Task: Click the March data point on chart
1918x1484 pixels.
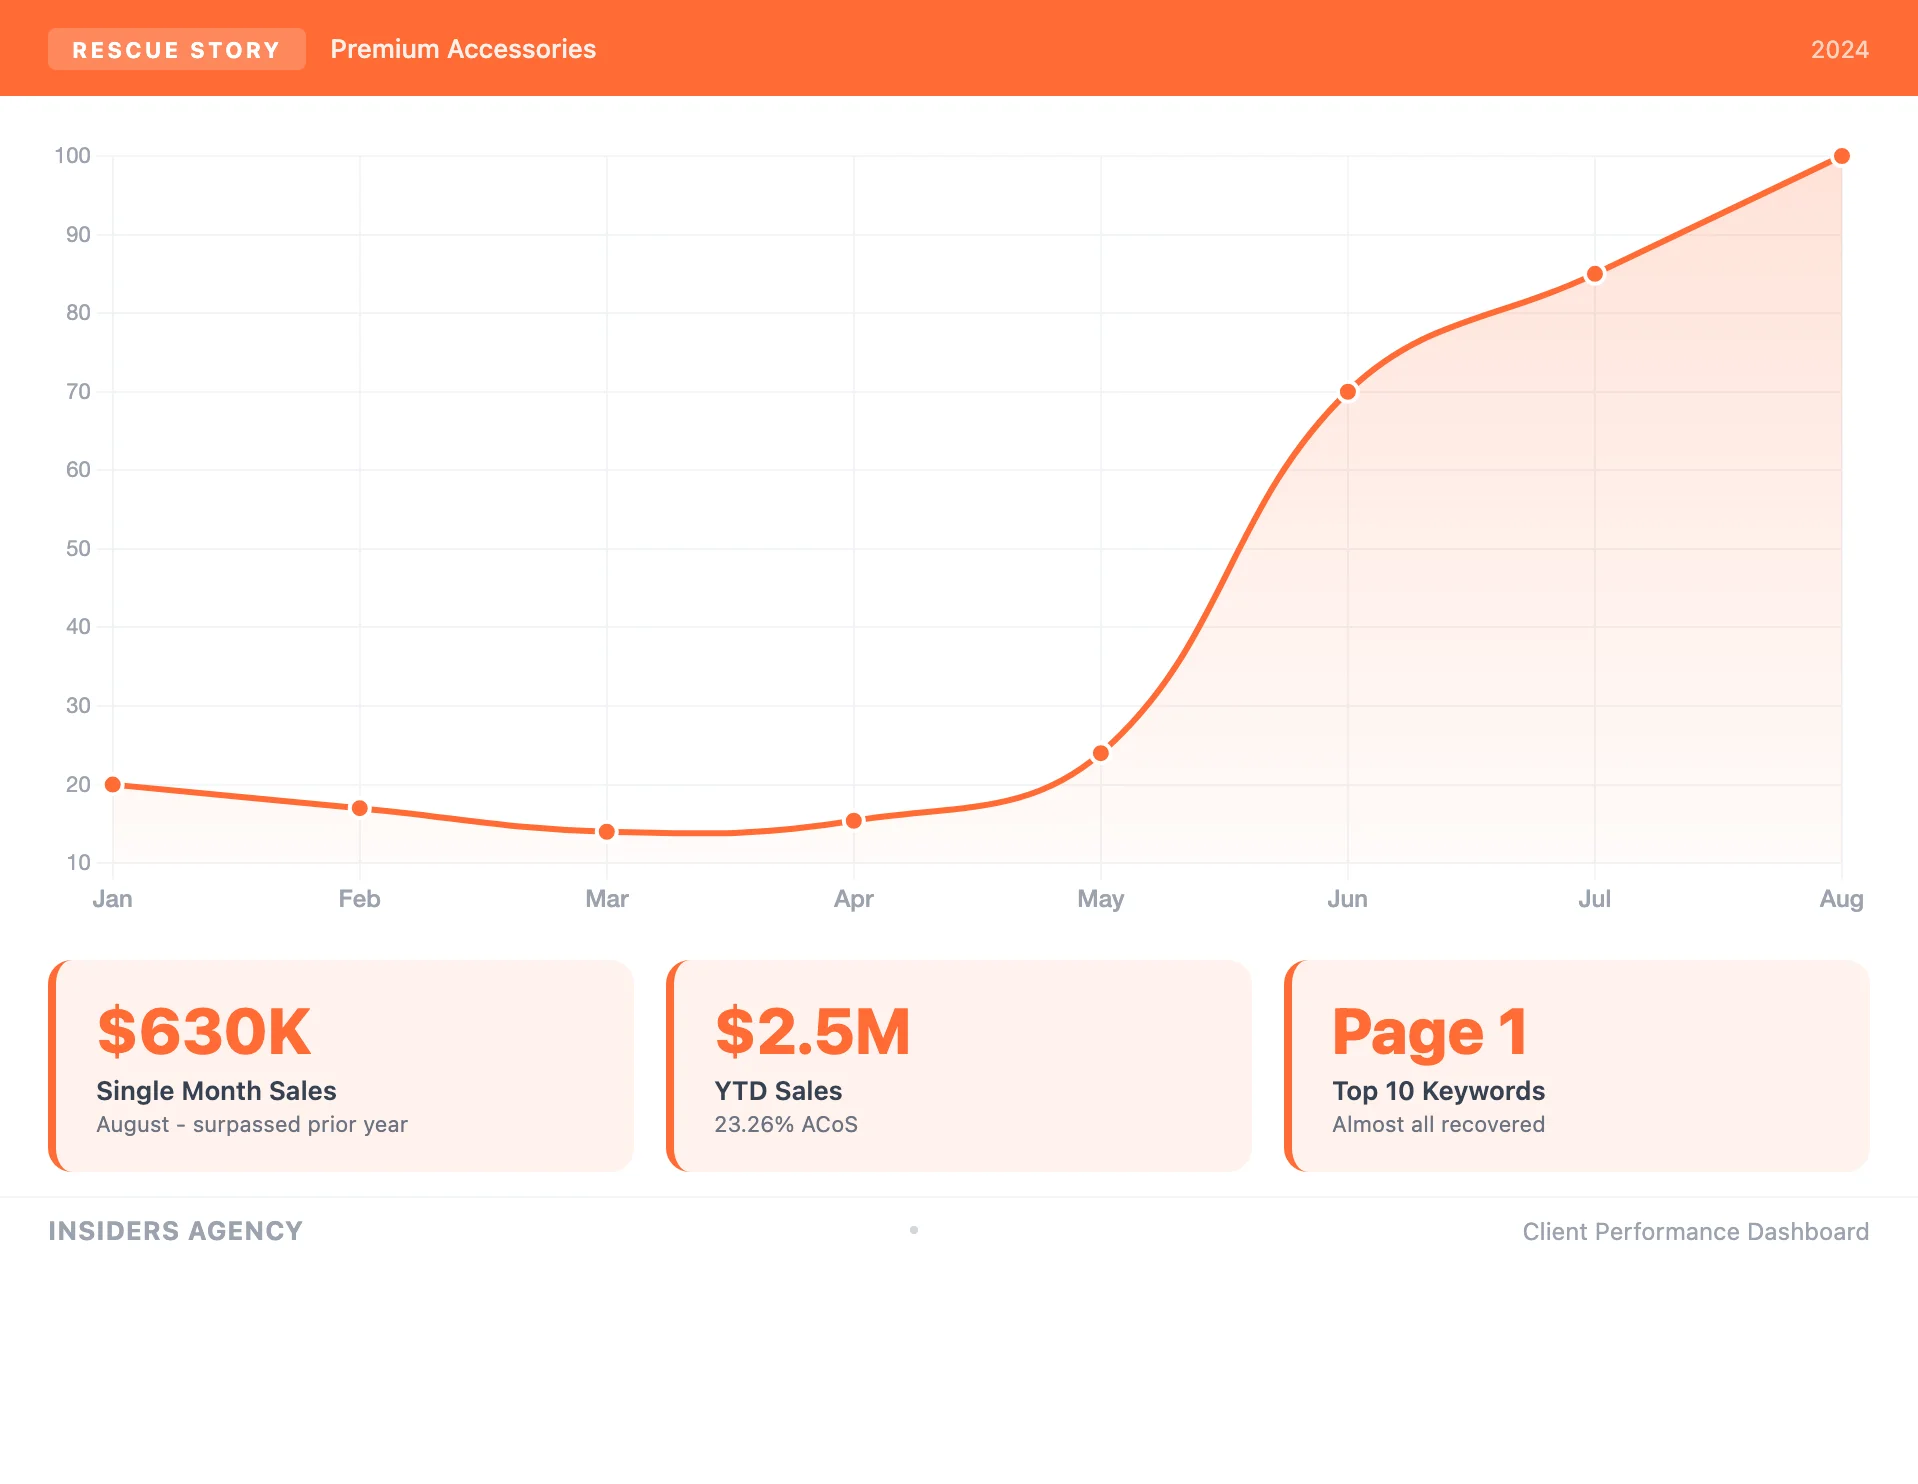Action: tap(607, 832)
